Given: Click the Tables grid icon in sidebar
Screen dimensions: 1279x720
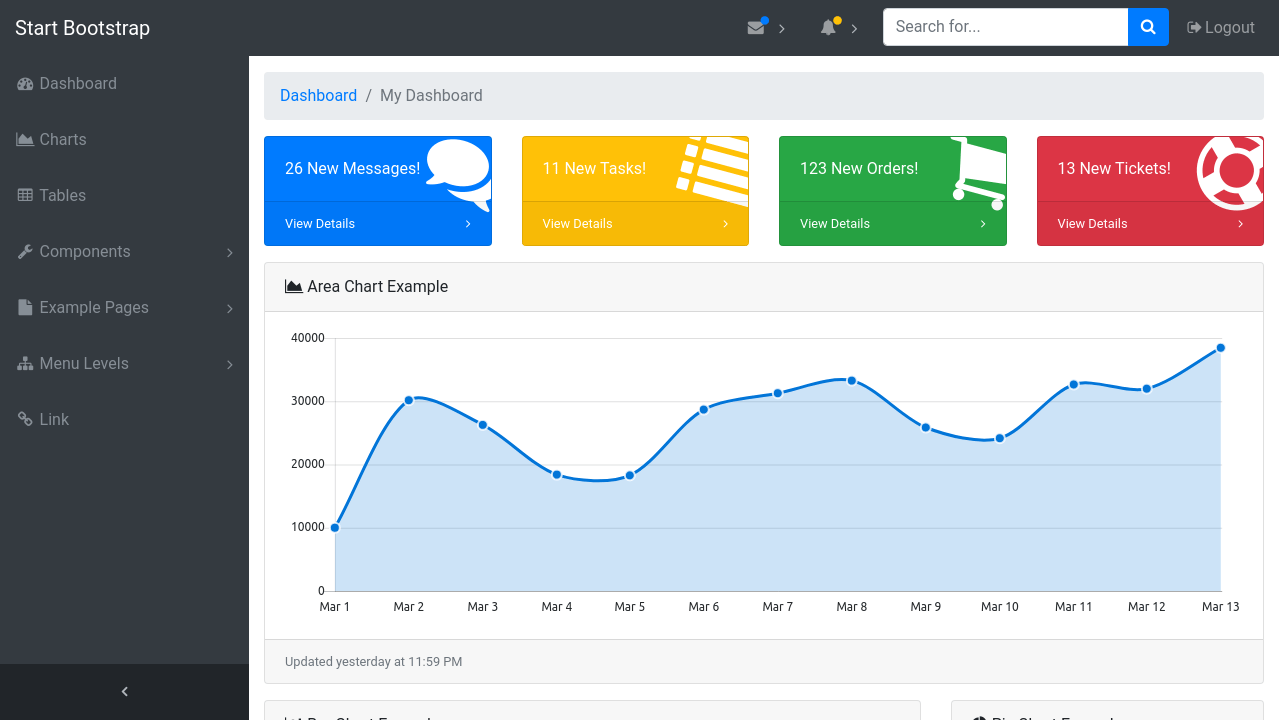Looking at the screenshot, I should (x=25, y=196).
